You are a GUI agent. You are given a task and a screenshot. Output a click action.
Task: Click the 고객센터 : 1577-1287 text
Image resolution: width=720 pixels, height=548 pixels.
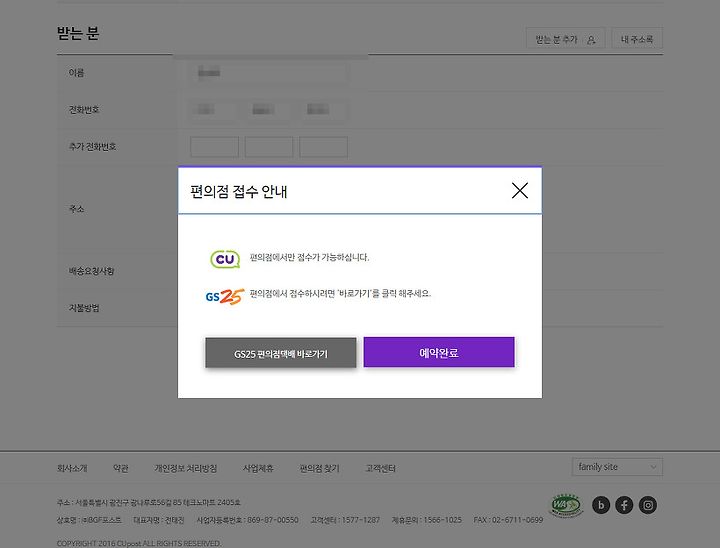[345, 520]
